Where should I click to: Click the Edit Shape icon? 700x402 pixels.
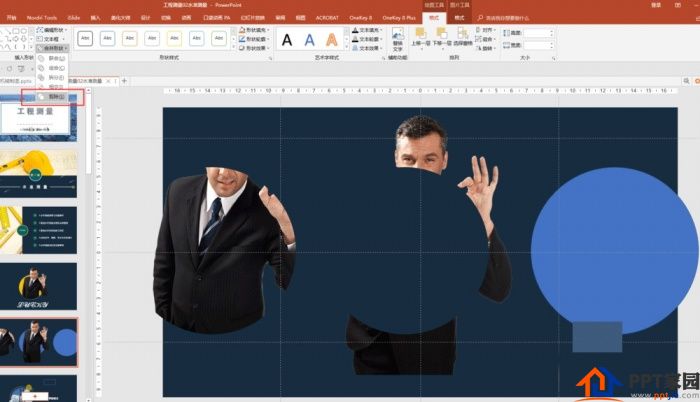[52, 29]
